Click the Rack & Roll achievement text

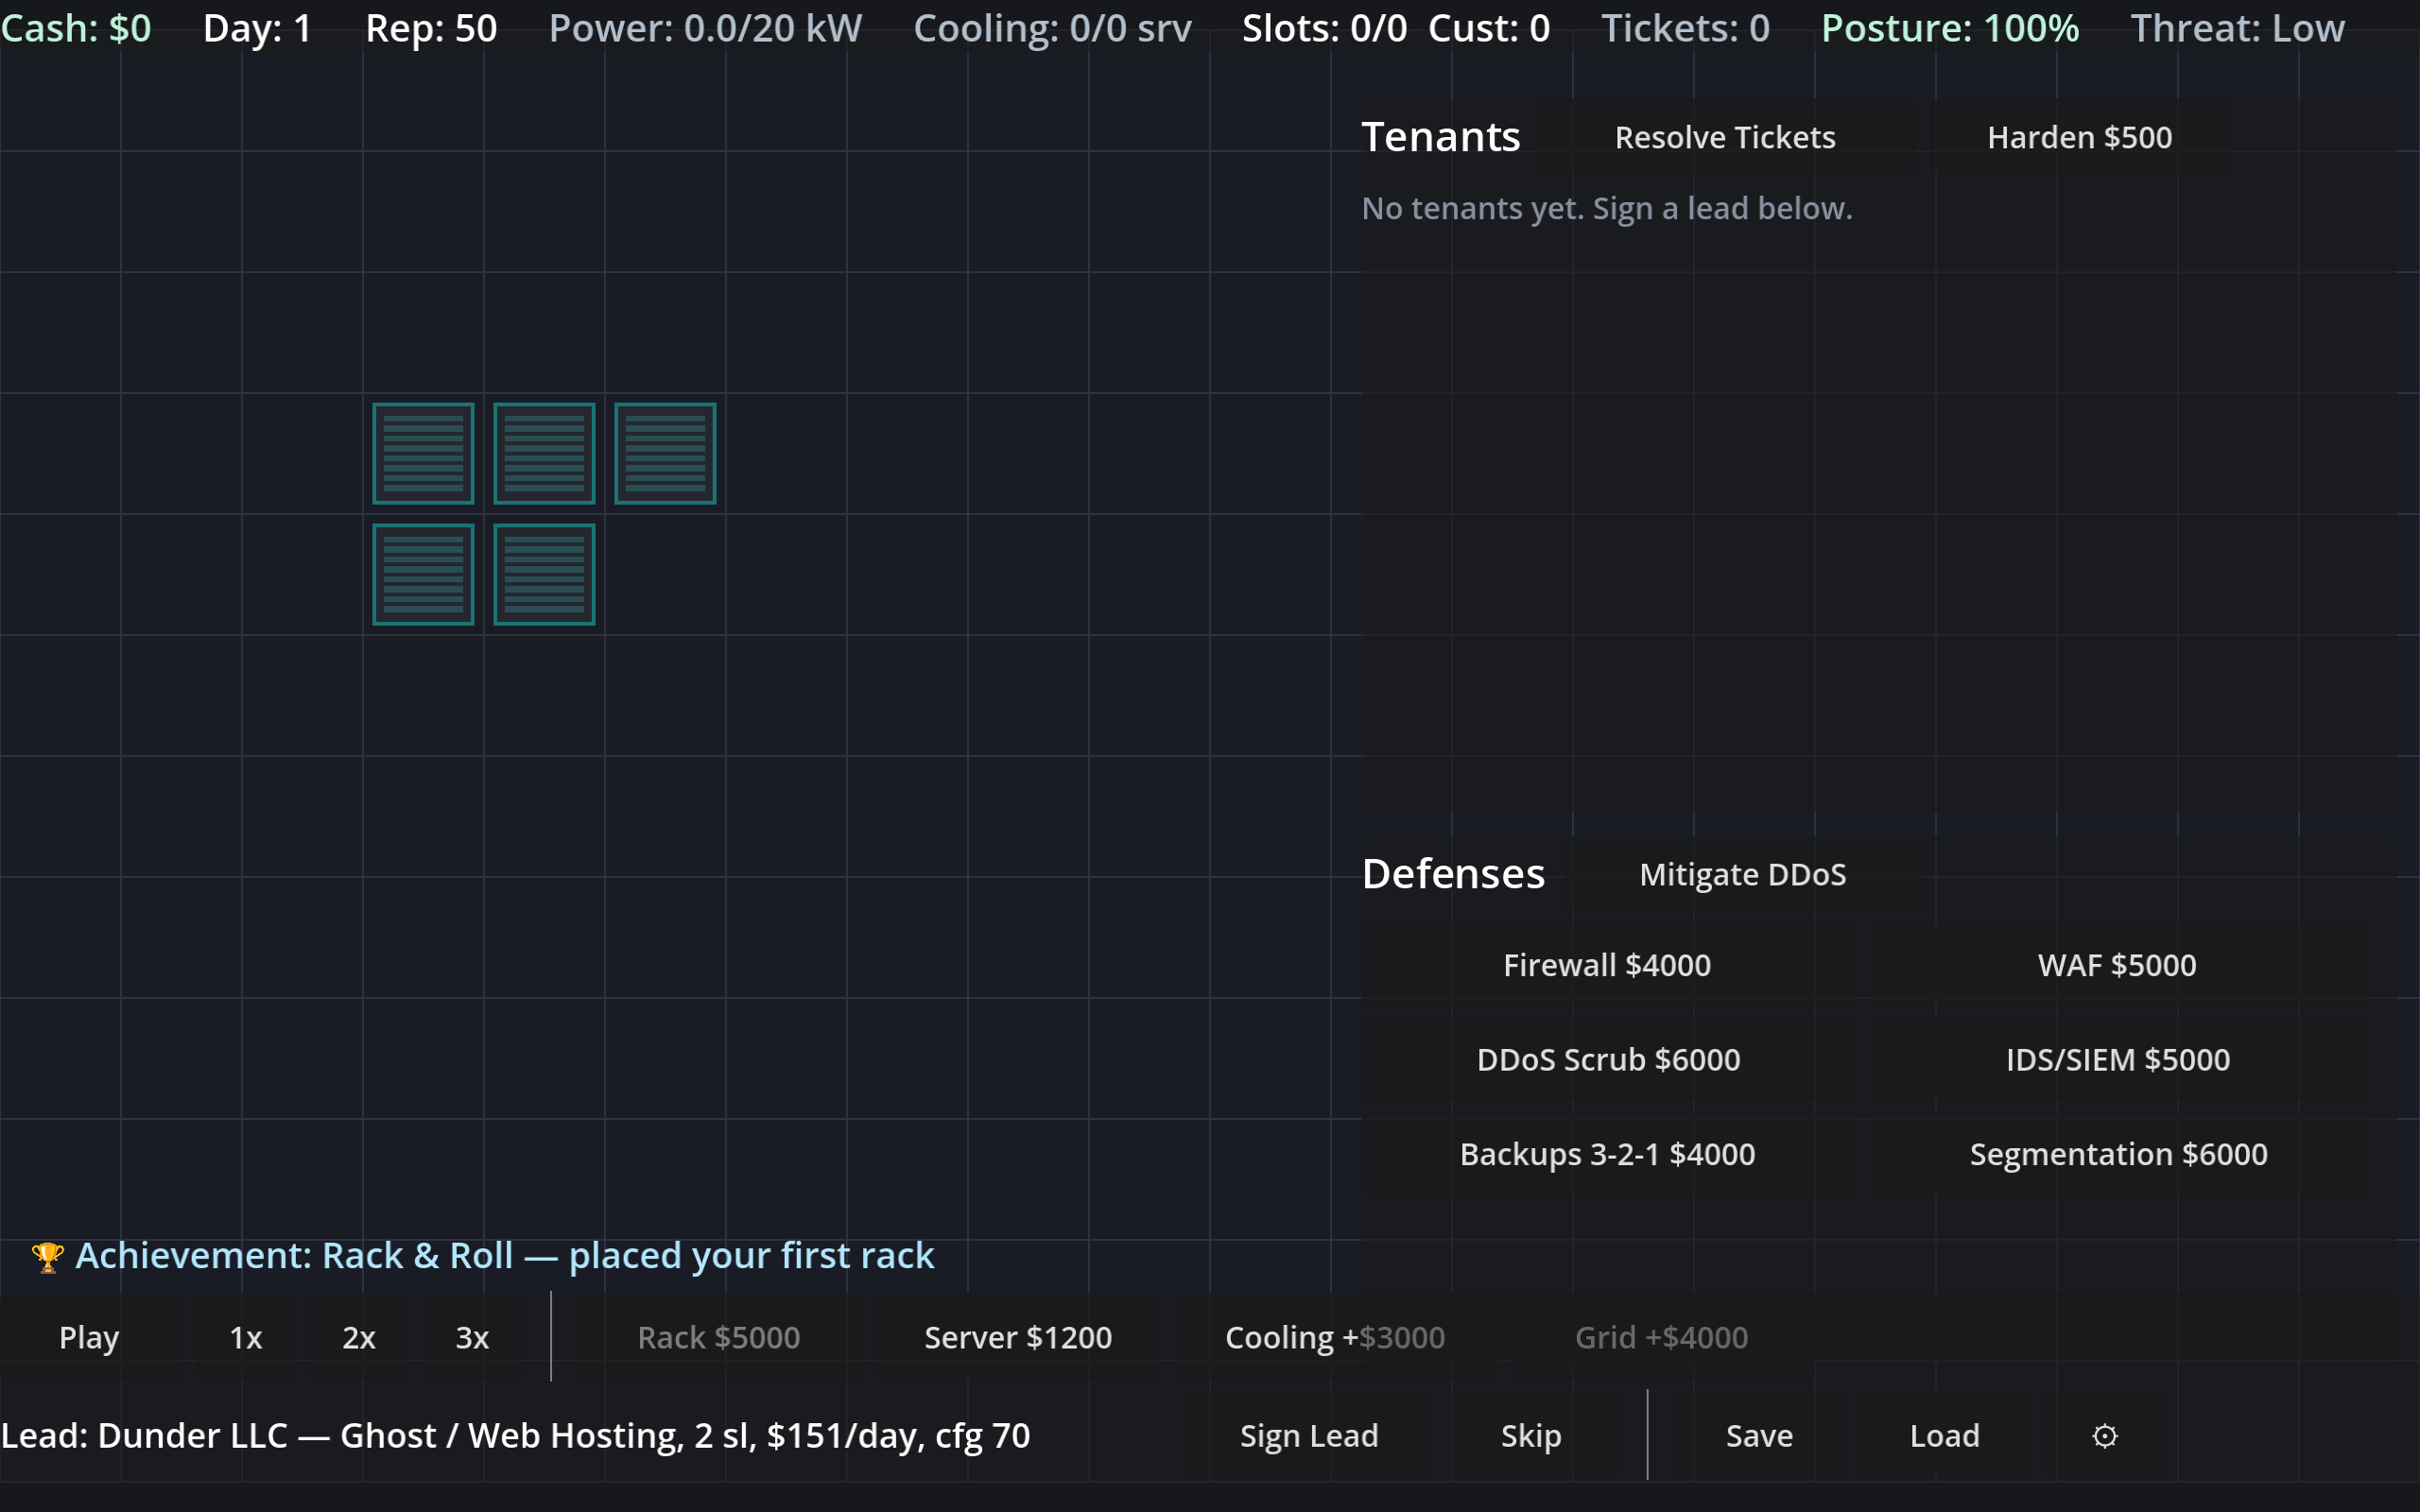point(505,1256)
